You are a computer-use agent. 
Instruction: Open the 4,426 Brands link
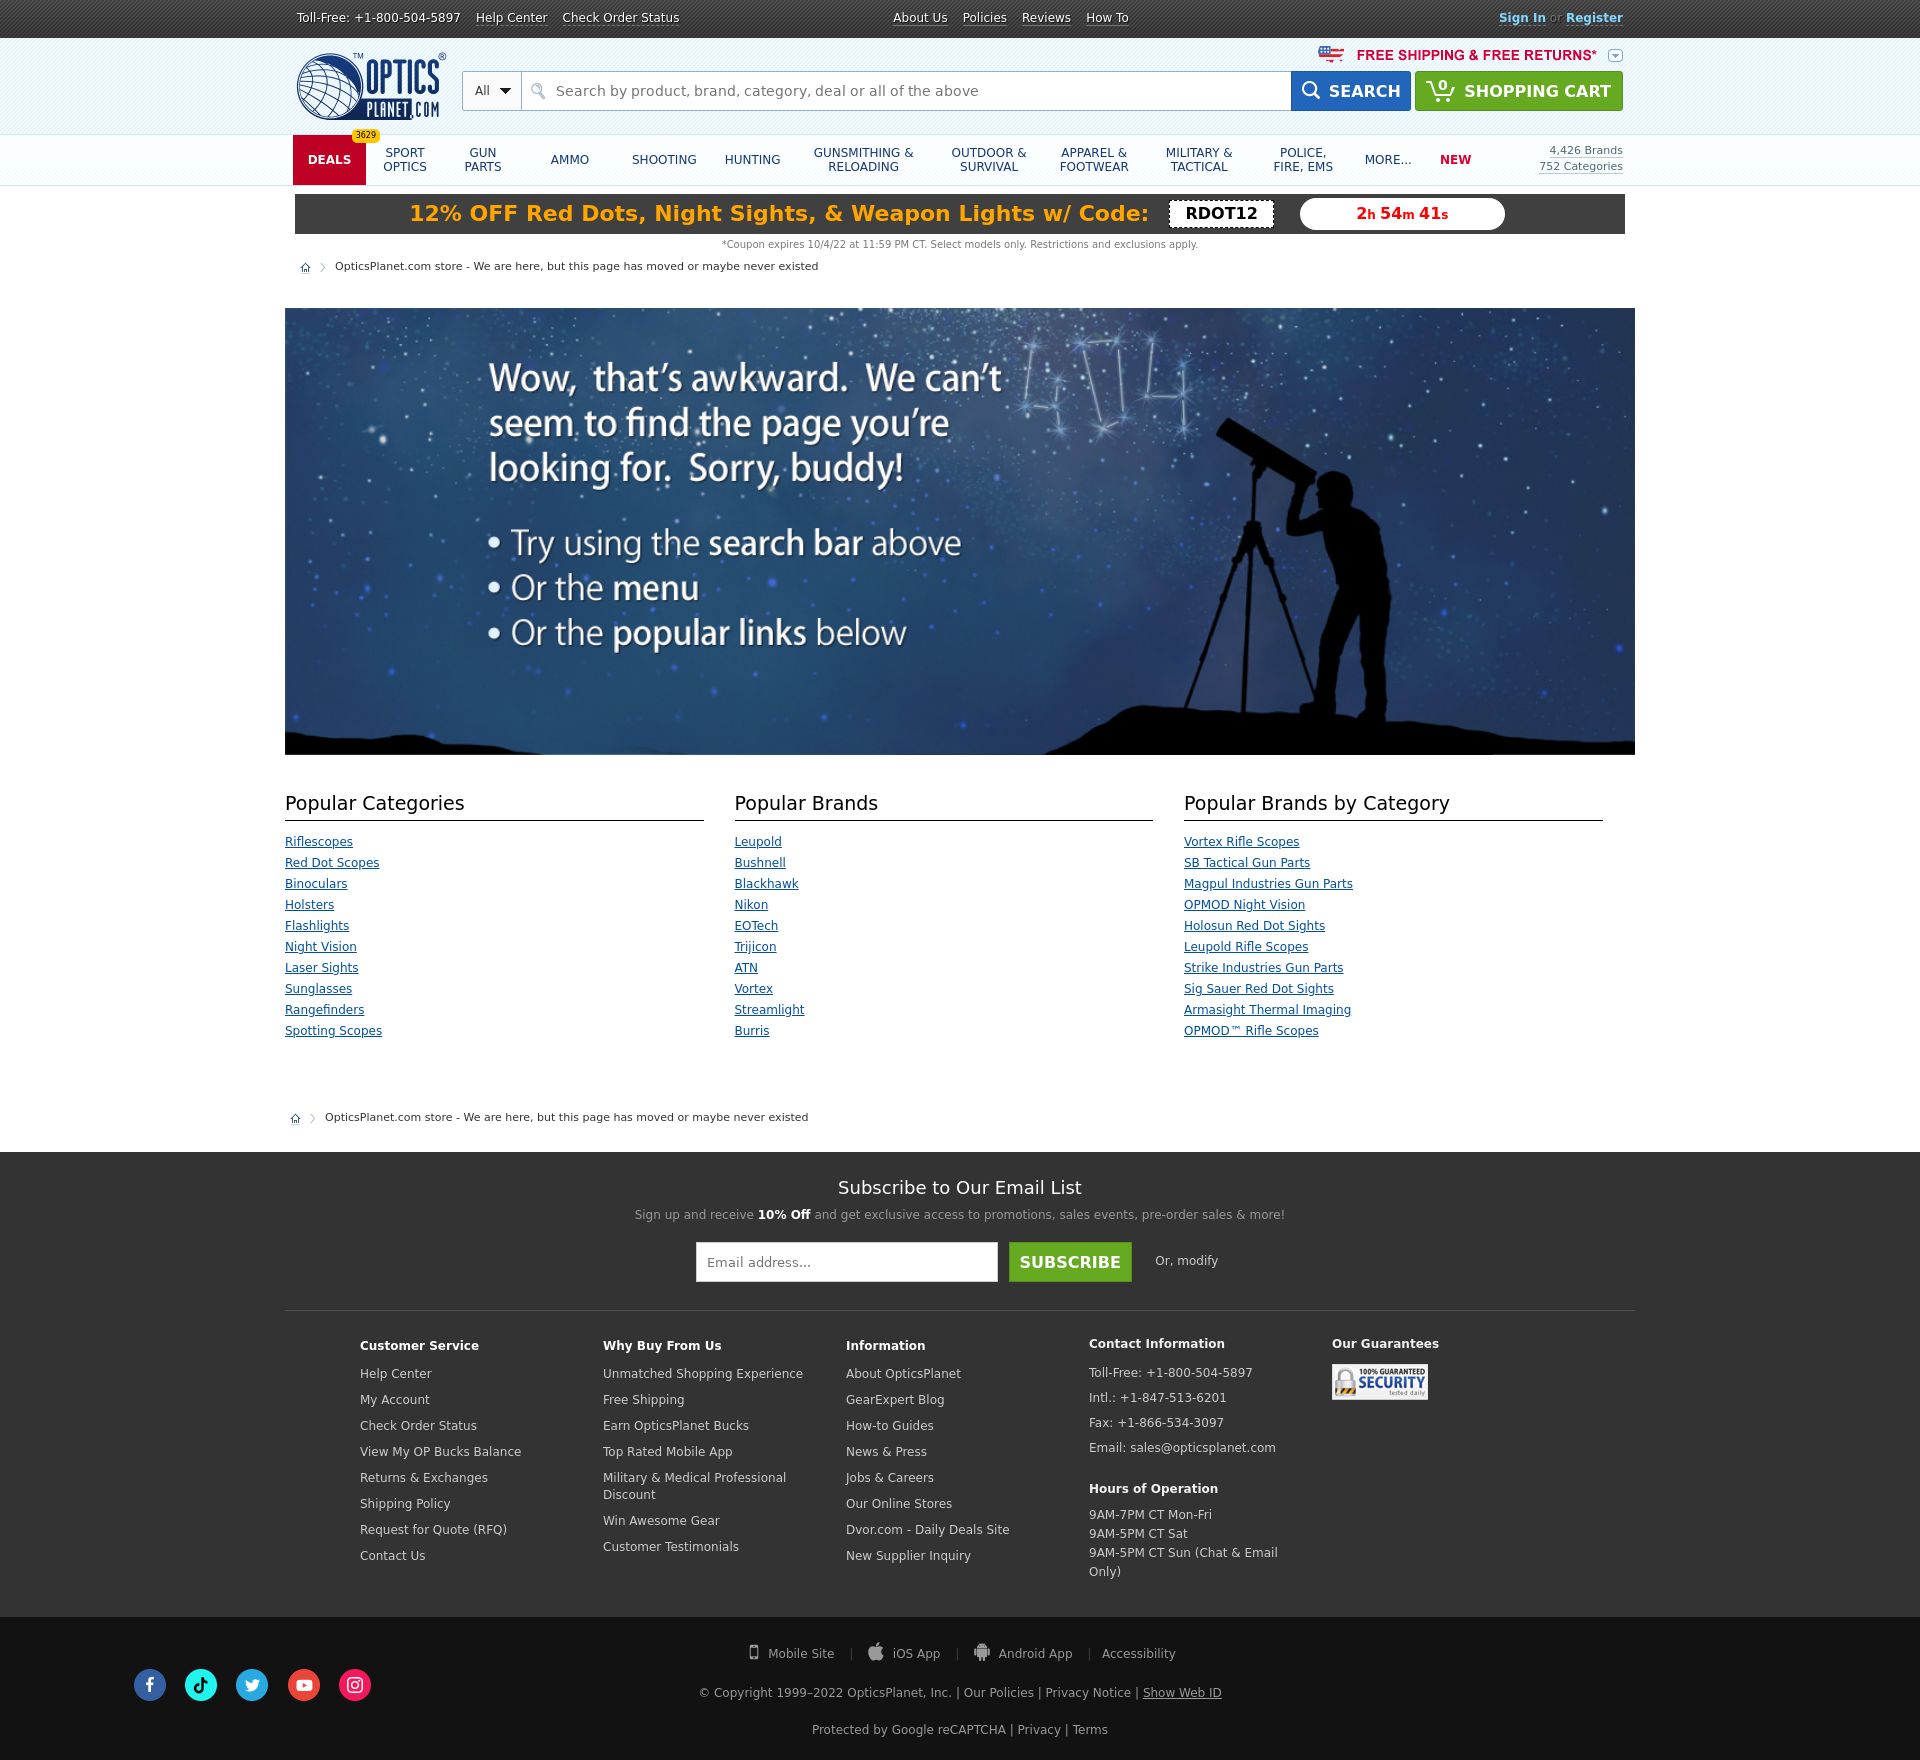pyautogui.click(x=1586, y=151)
